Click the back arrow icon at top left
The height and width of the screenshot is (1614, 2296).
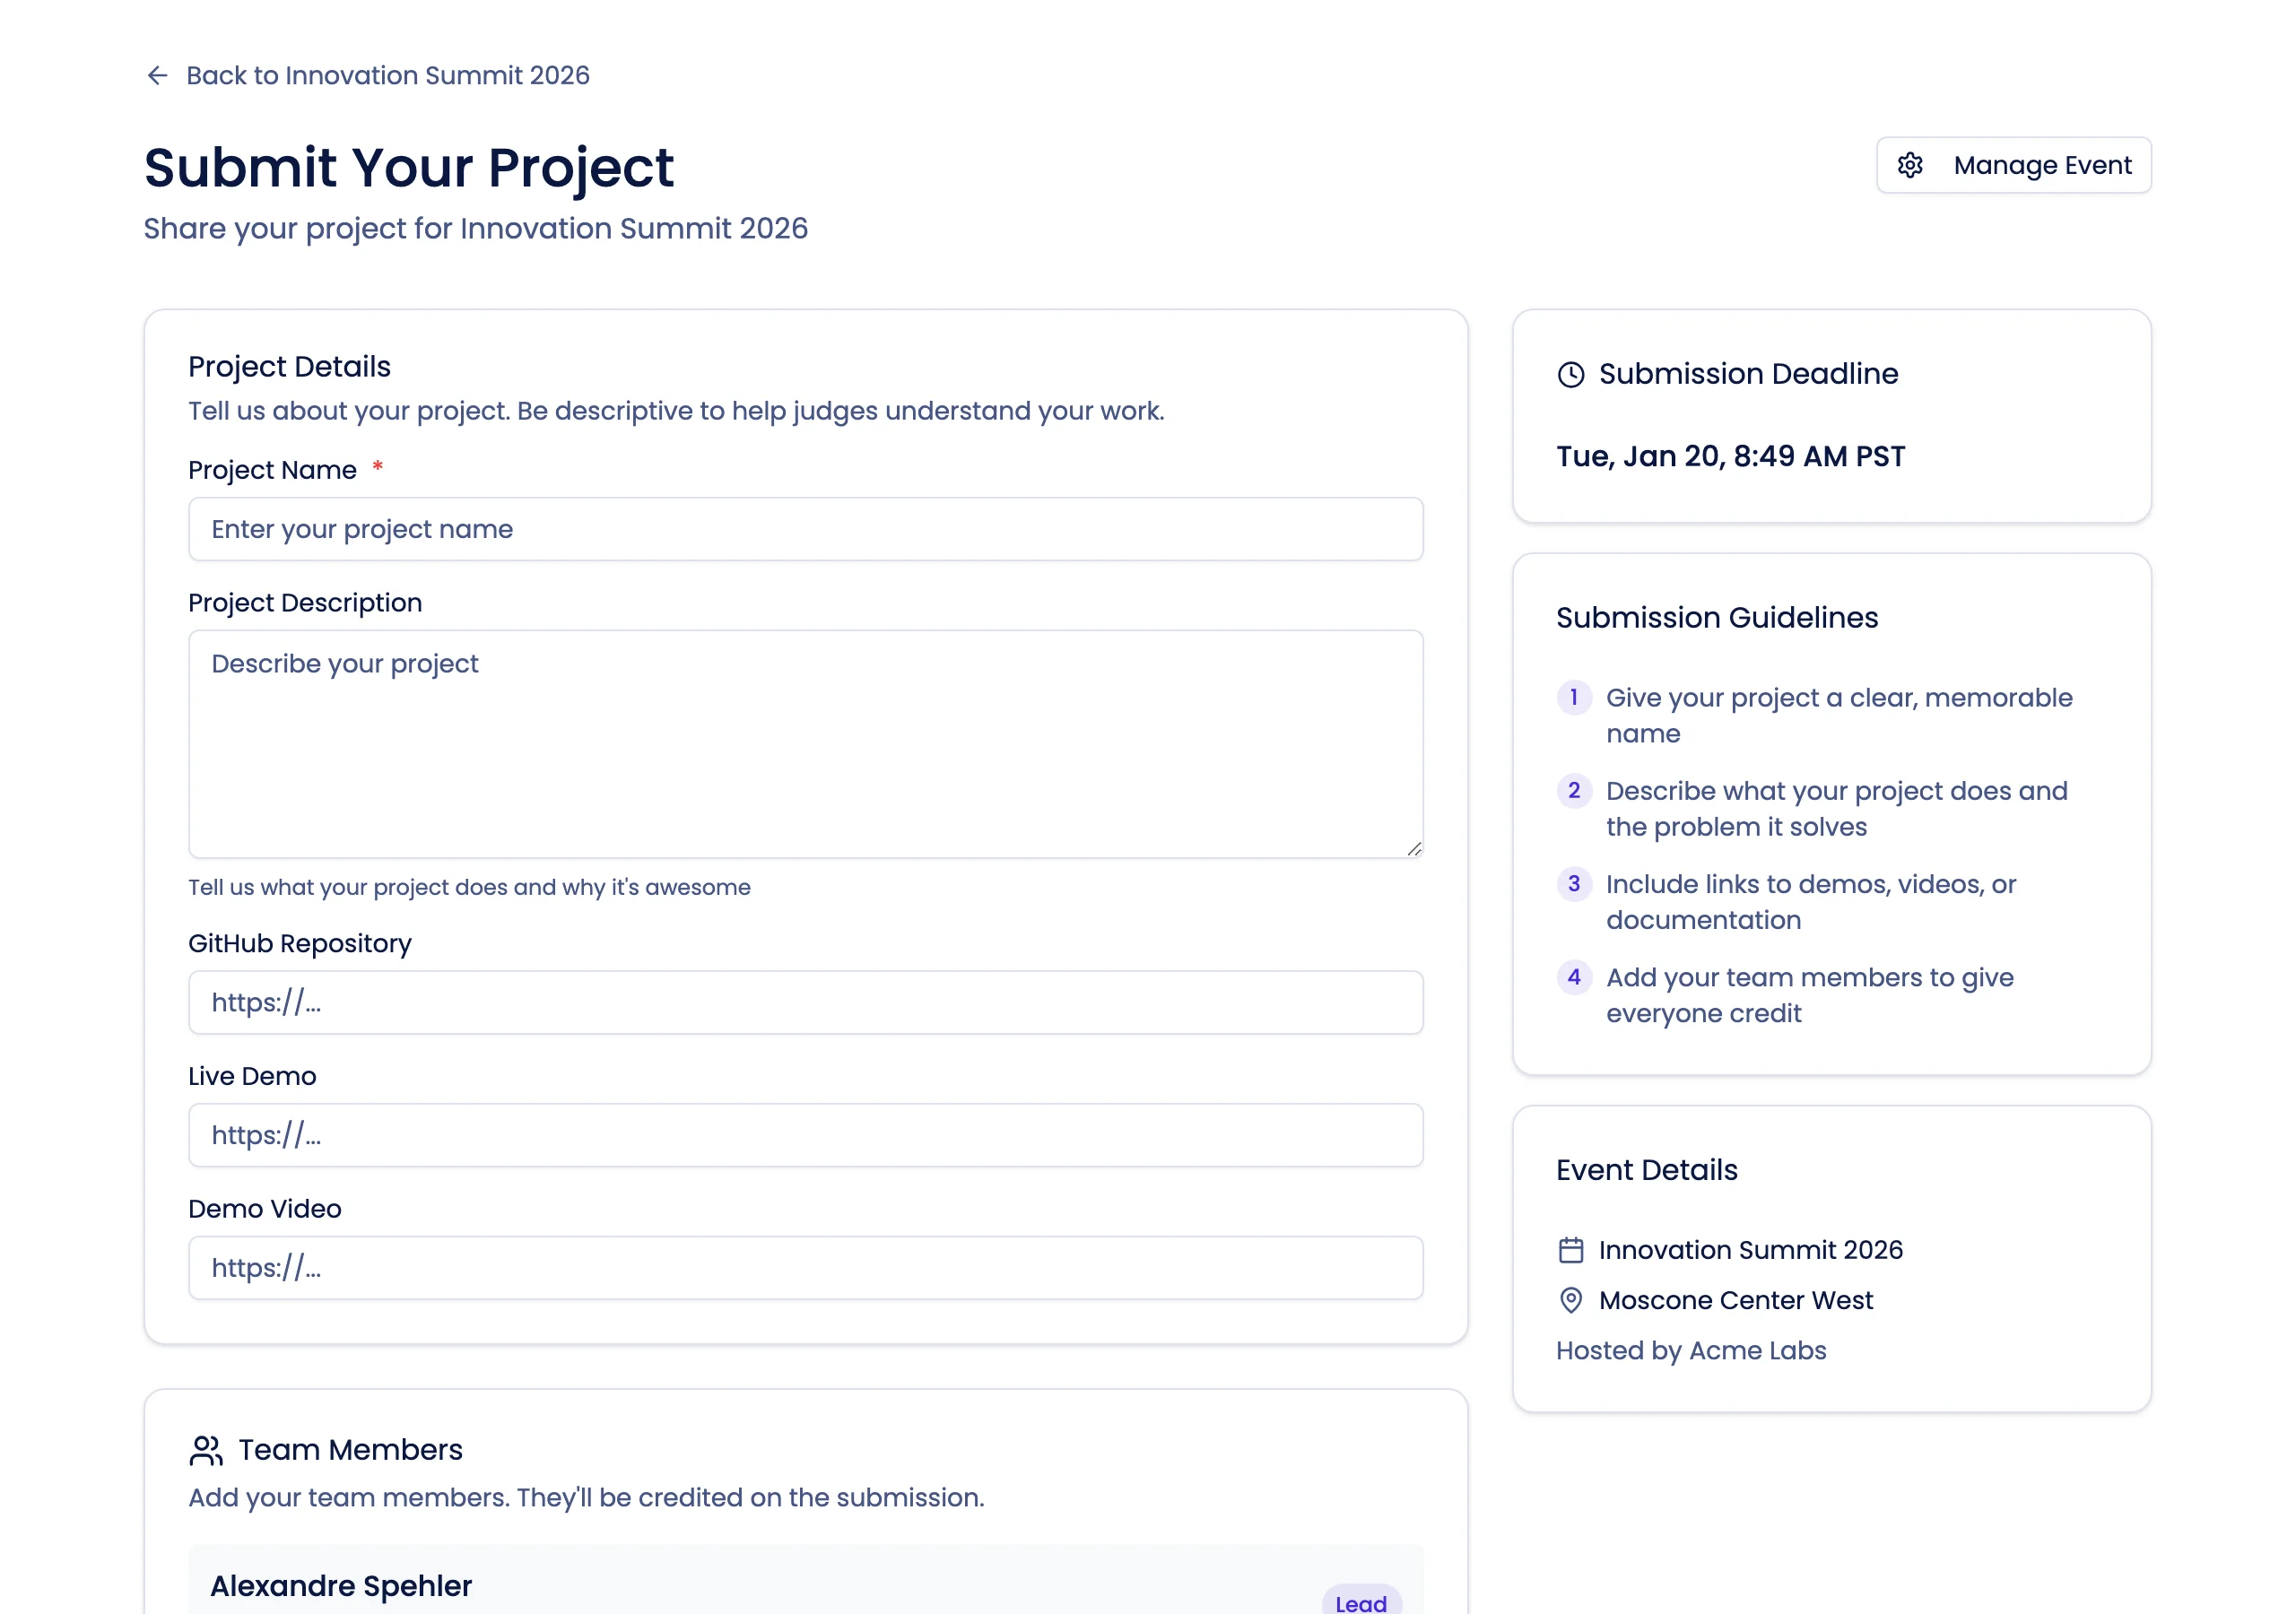(157, 75)
